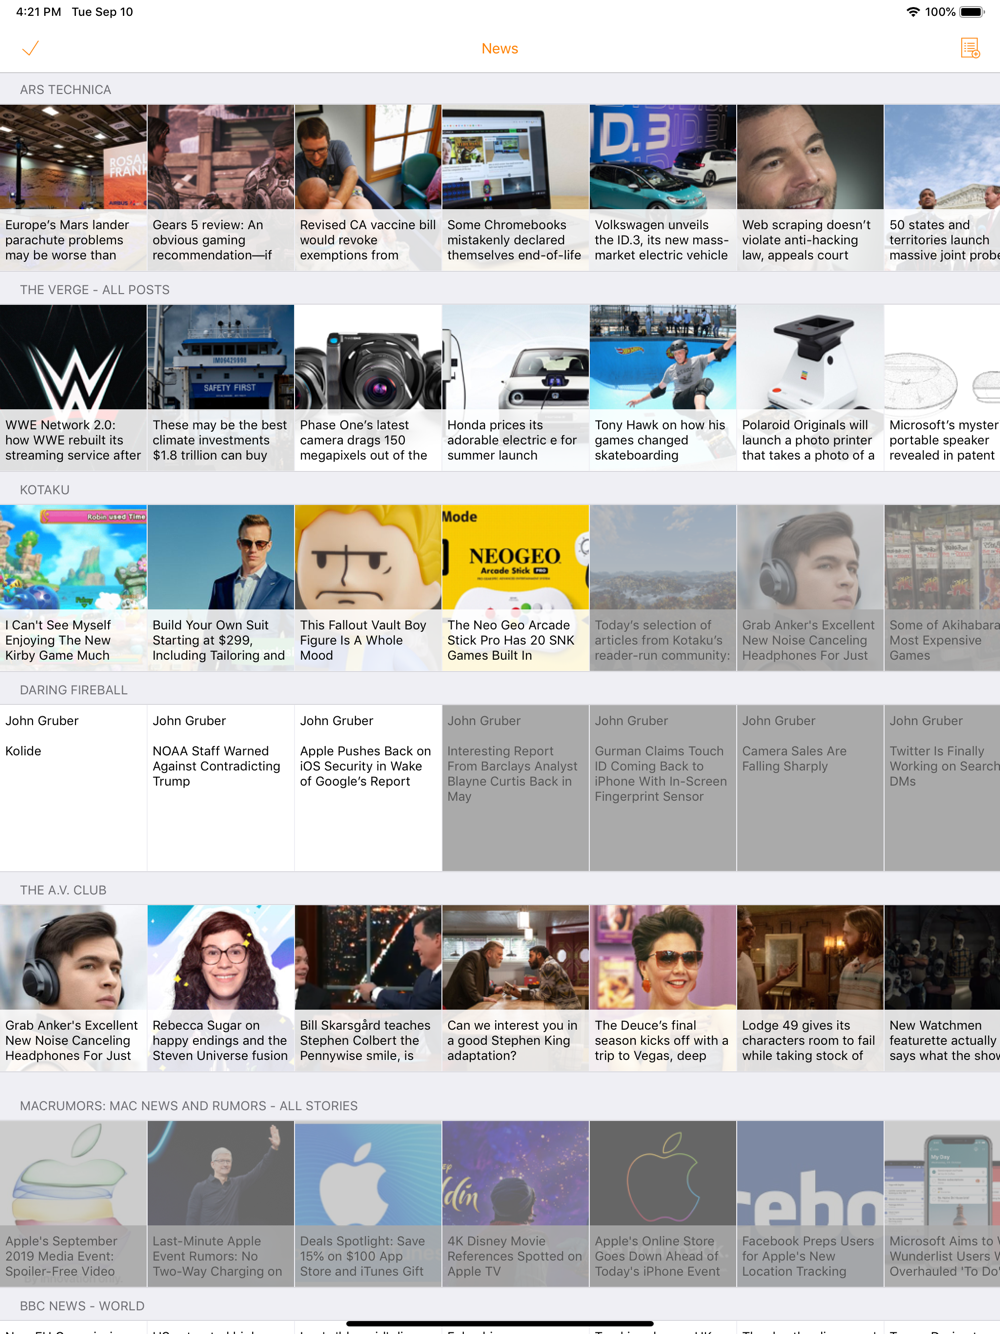Open the list view icon at top right
The image size is (1000, 1334).
click(x=970, y=48)
